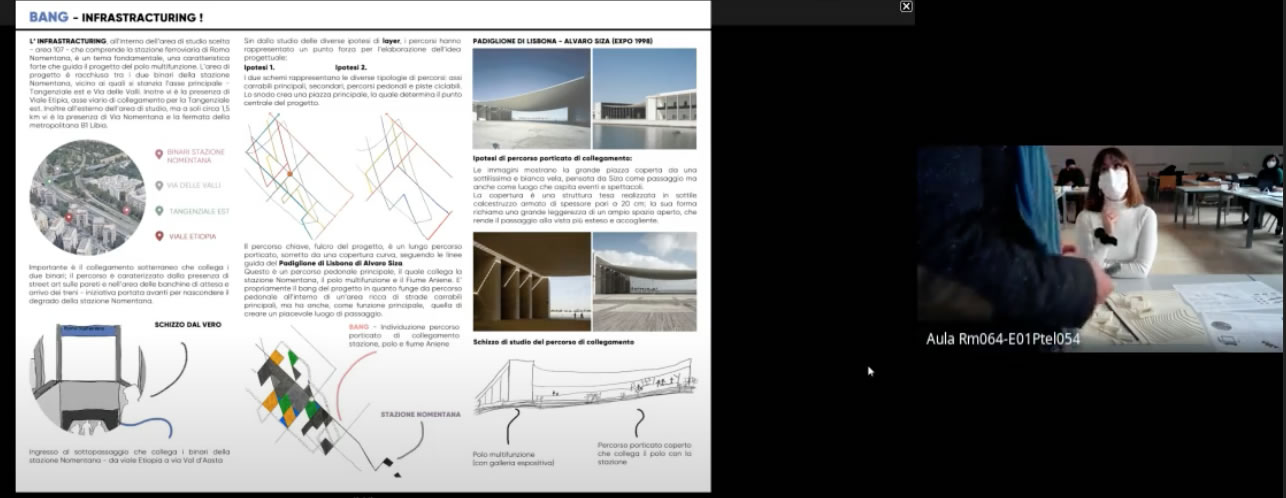The height and width of the screenshot is (498, 1286).
Task: Open the pavilion columns photo
Action: point(530,281)
